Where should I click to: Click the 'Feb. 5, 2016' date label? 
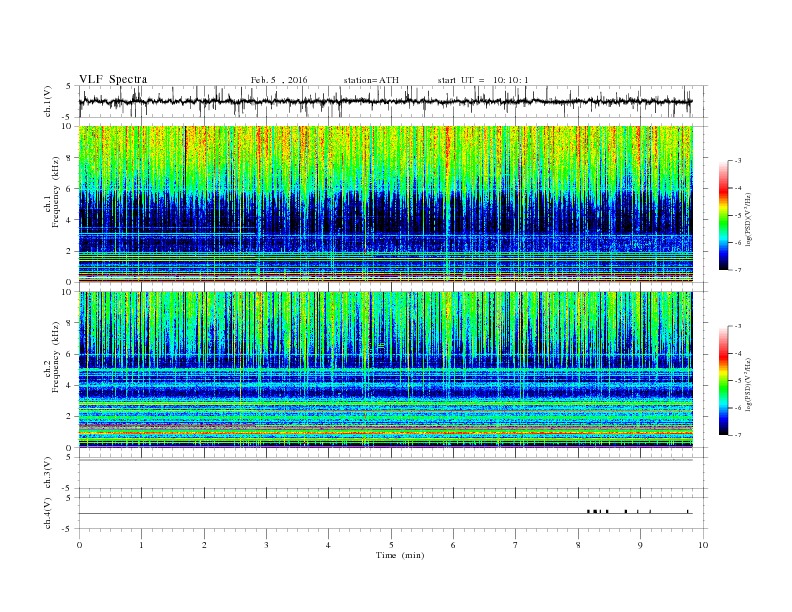(279, 80)
